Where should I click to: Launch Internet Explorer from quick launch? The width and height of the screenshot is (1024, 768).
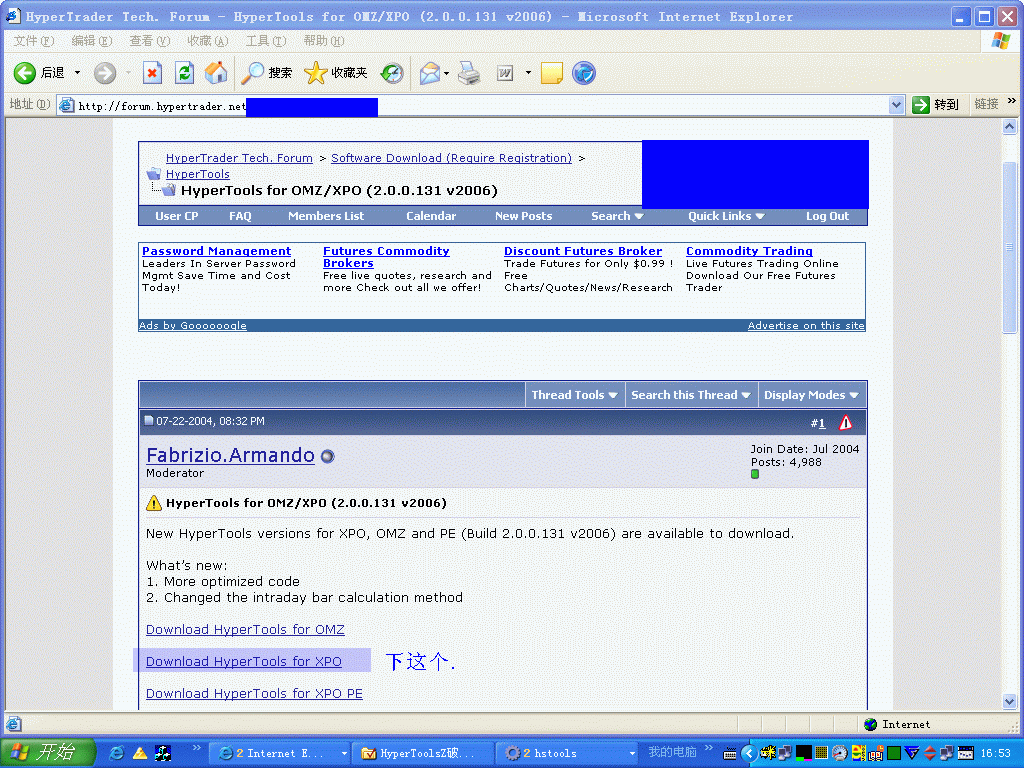click(116, 753)
